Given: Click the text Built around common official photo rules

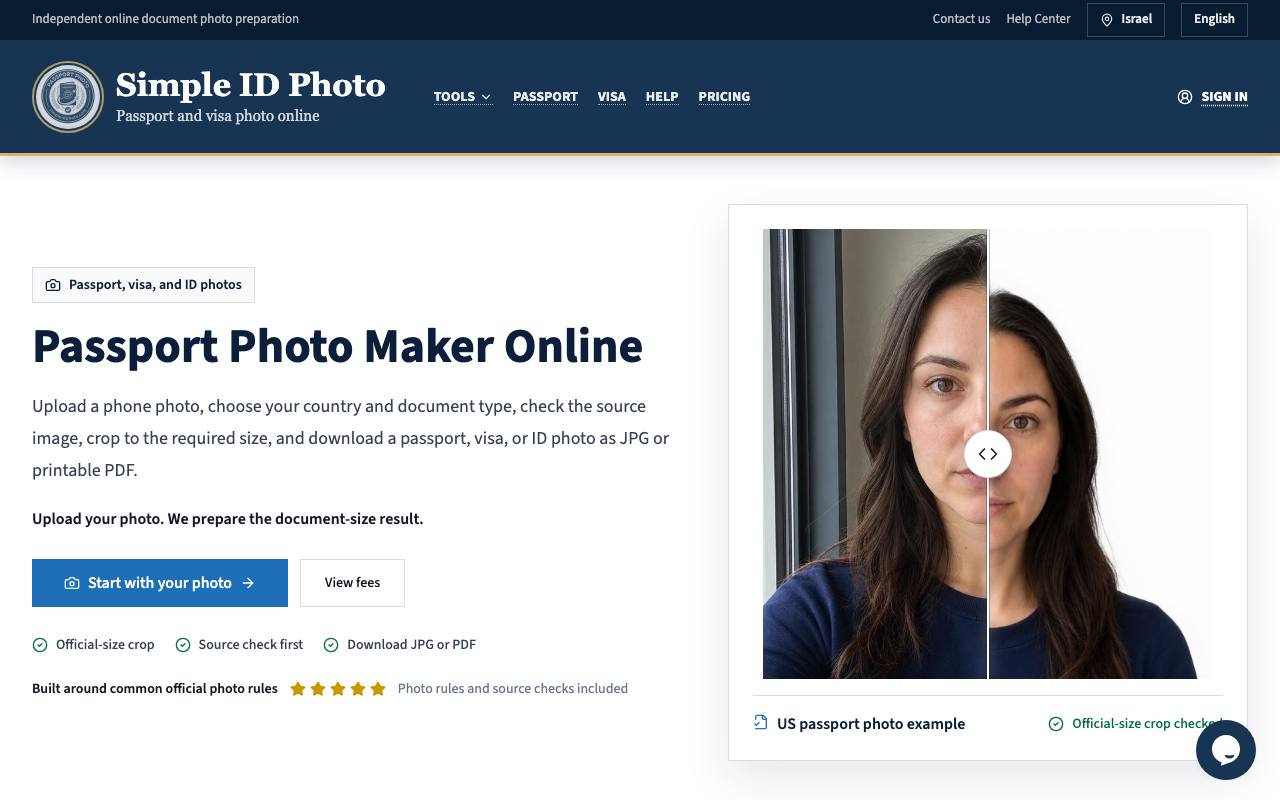Looking at the screenshot, I should coord(155,689).
